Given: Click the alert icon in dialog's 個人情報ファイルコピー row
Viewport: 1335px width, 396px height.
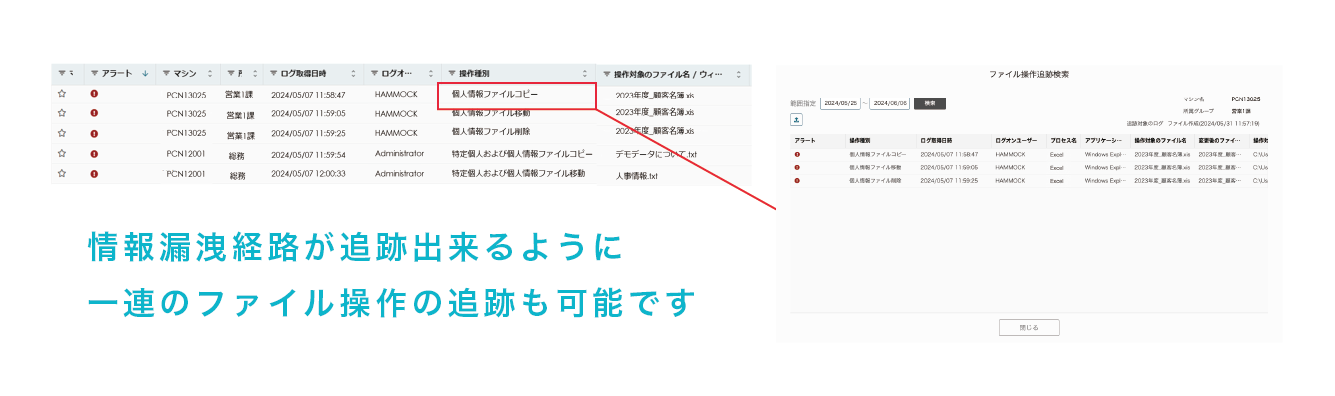Looking at the screenshot, I should tap(797, 154).
